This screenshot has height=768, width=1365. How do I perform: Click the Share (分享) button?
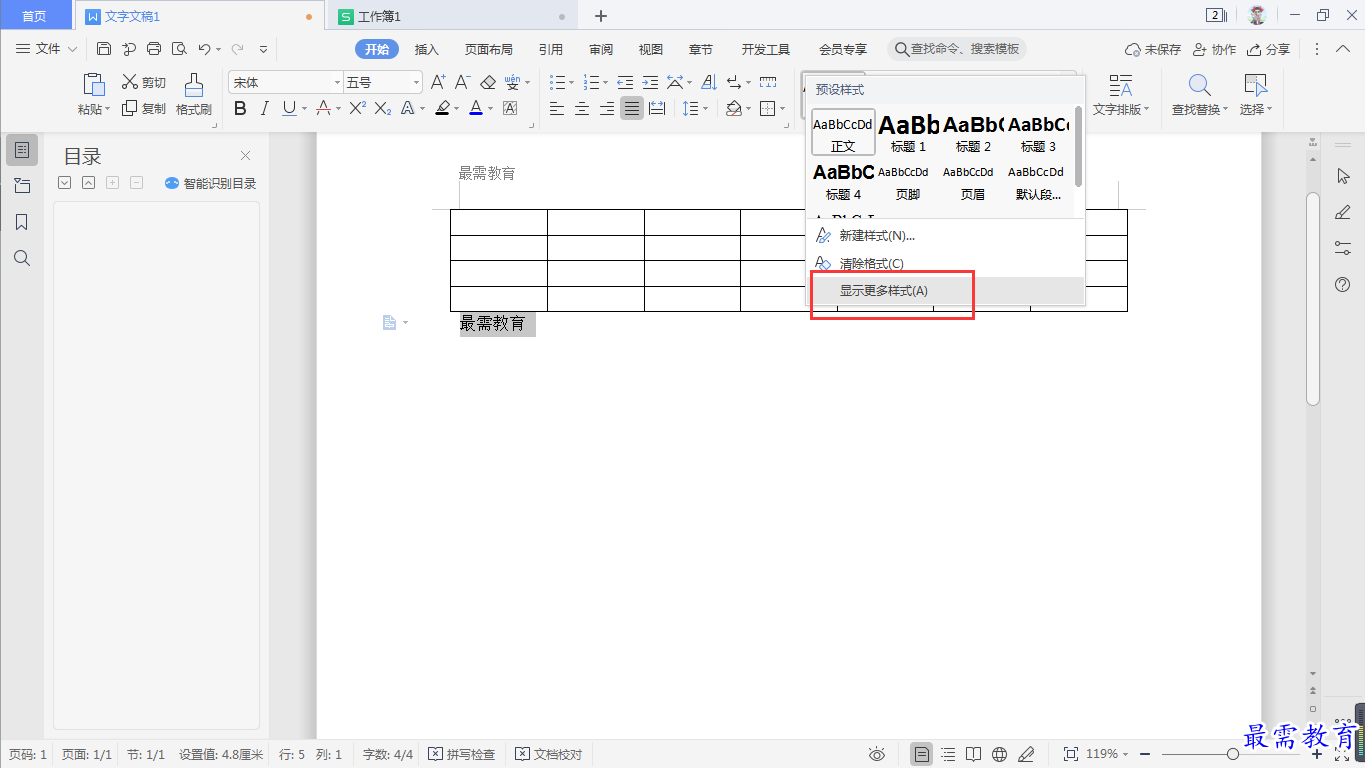[x=1268, y=49]
